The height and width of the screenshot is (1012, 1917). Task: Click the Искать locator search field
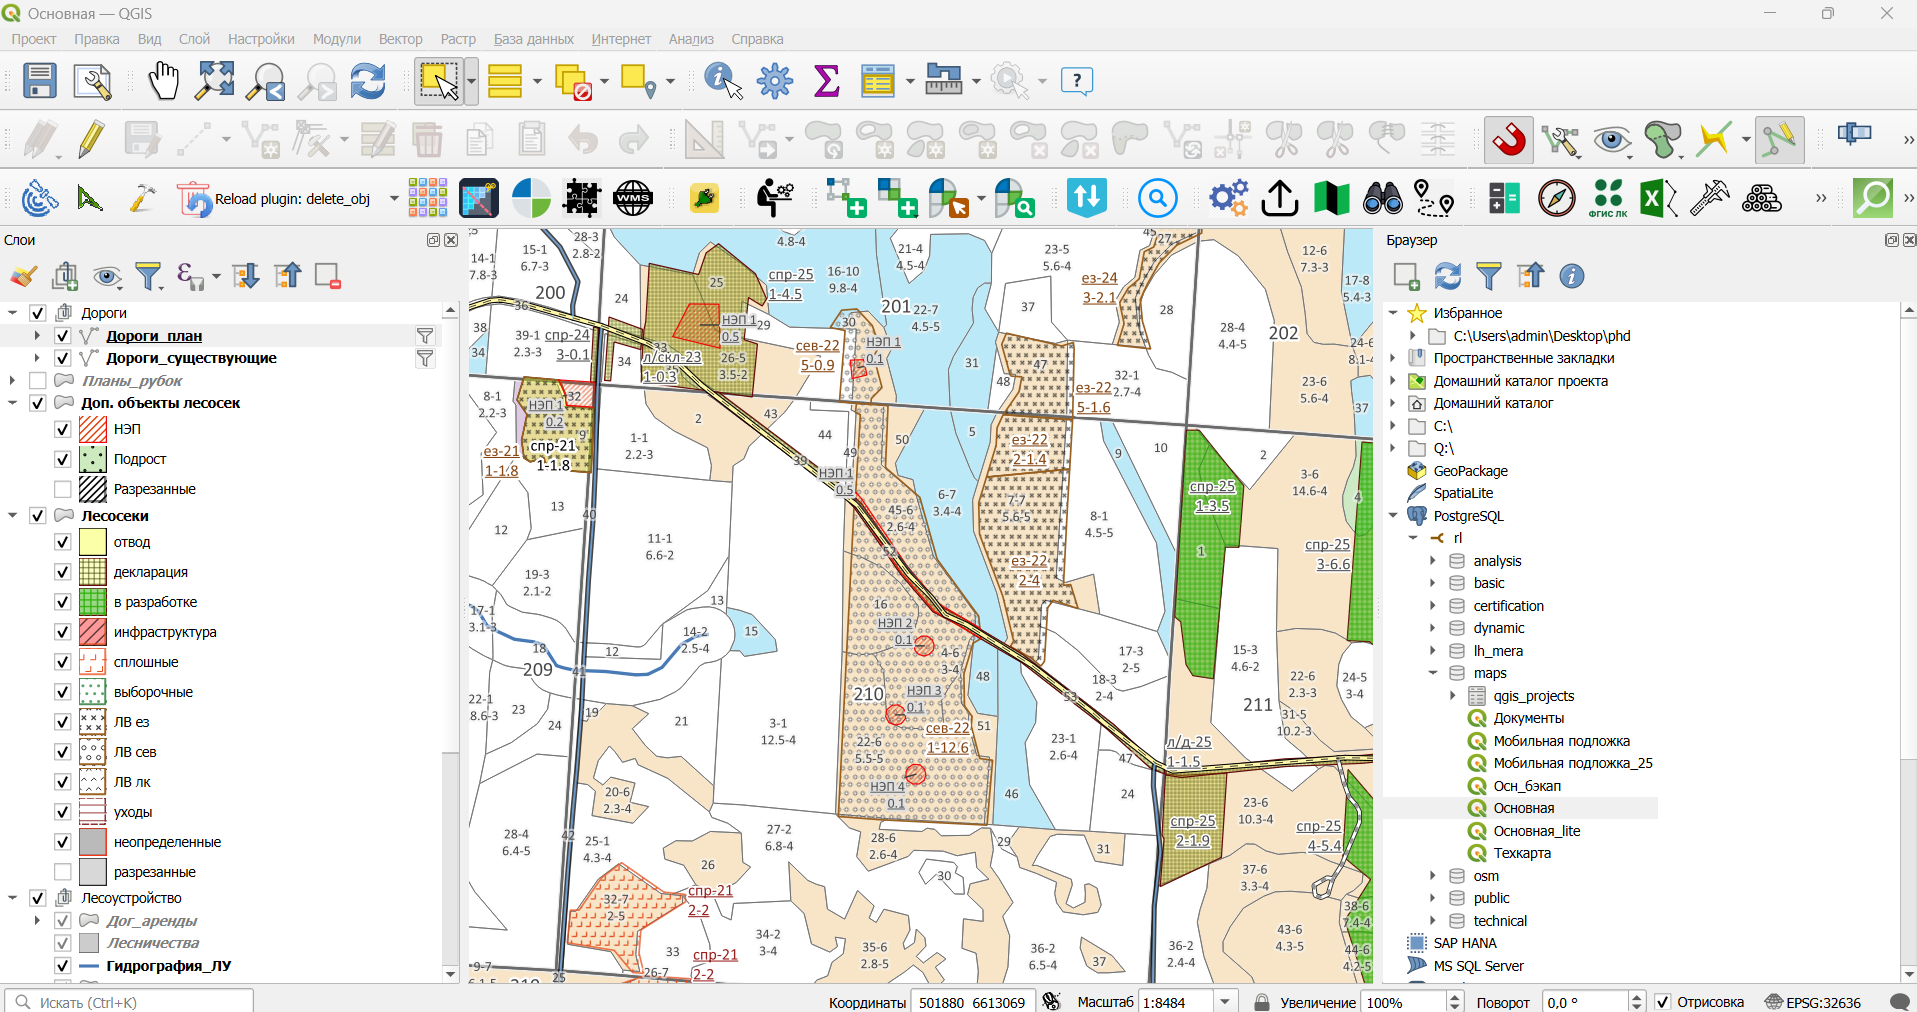pos(129,1002)
